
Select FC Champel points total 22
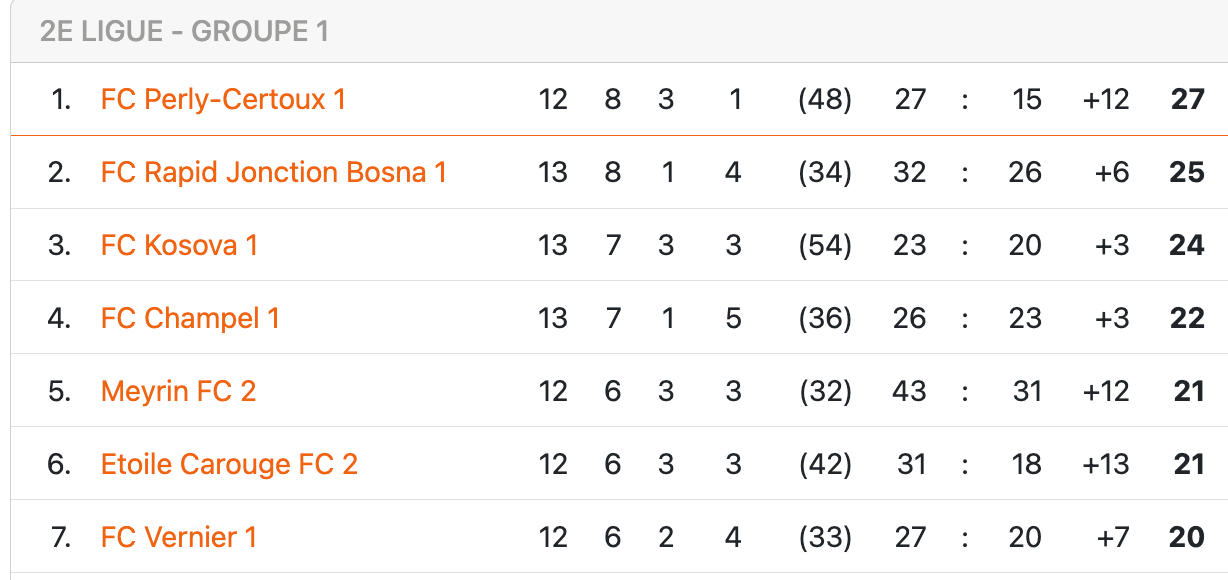click(1187, 318)
